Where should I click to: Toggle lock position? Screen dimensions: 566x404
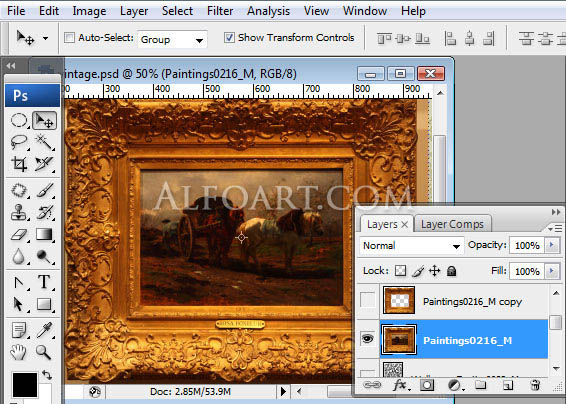(x=435, y=270)
